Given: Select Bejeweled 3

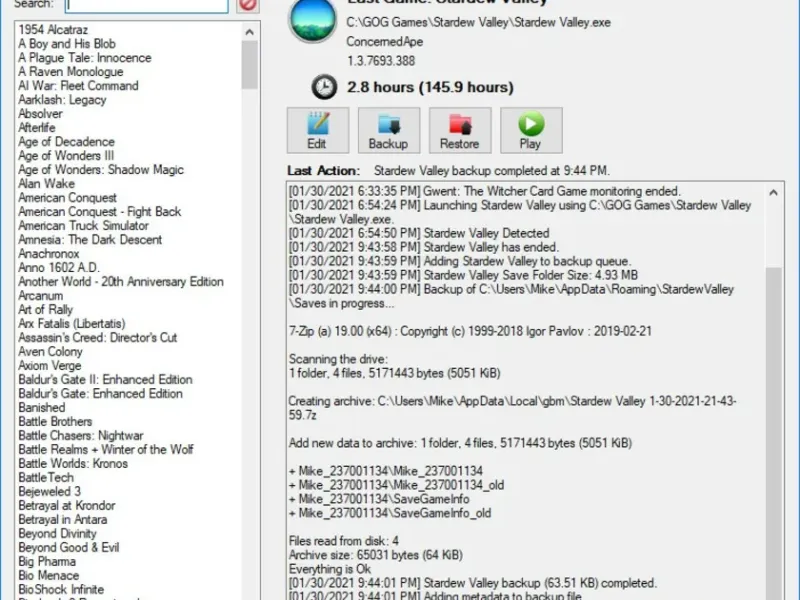Looking at the screenshot, I should [49, 492].
